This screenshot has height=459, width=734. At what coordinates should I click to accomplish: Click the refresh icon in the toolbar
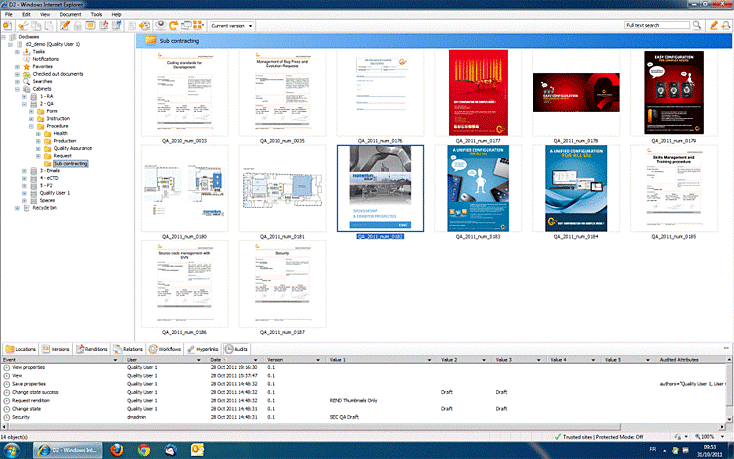click(x=173, y=24)
